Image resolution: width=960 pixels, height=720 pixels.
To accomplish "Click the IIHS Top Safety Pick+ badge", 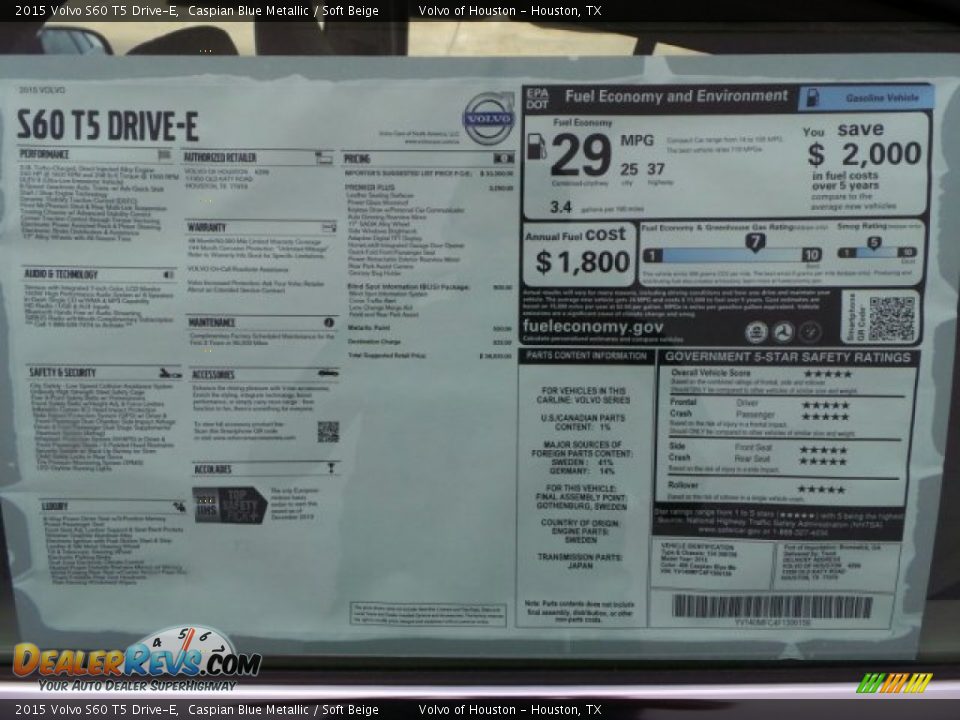I will click(x=231, y=505).
